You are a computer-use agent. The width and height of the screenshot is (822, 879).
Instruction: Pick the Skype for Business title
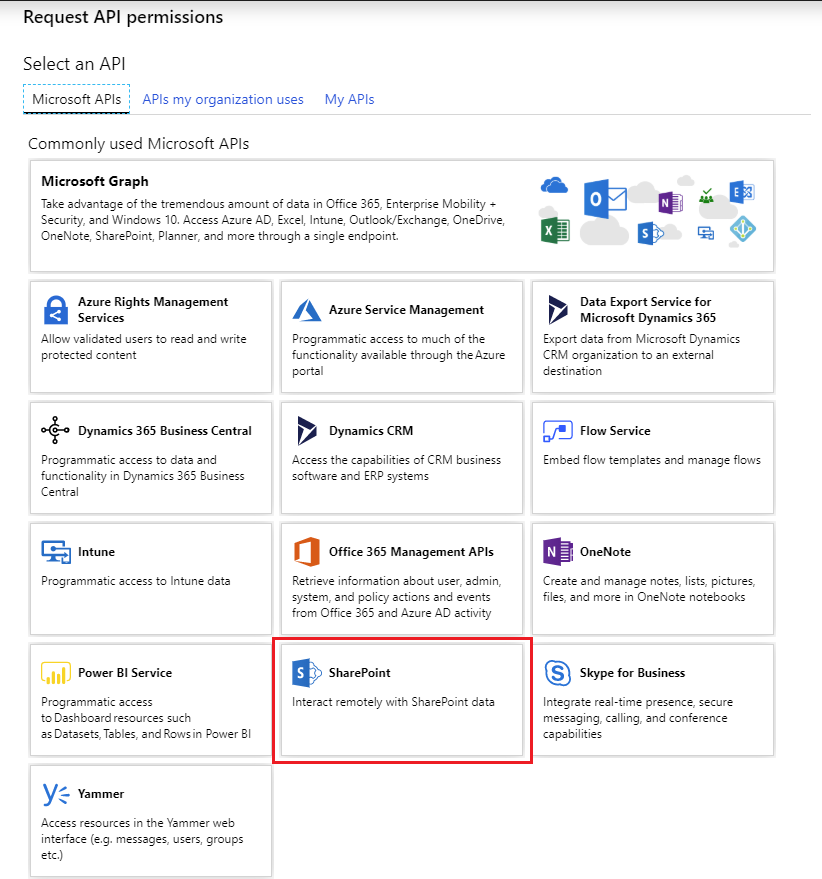632,673
